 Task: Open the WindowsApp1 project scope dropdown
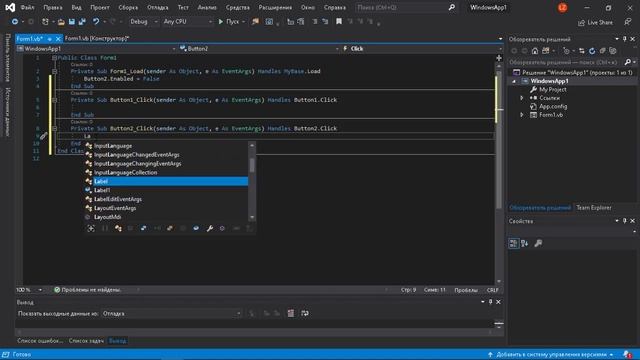pyautogui.click(x=96, y=49)
